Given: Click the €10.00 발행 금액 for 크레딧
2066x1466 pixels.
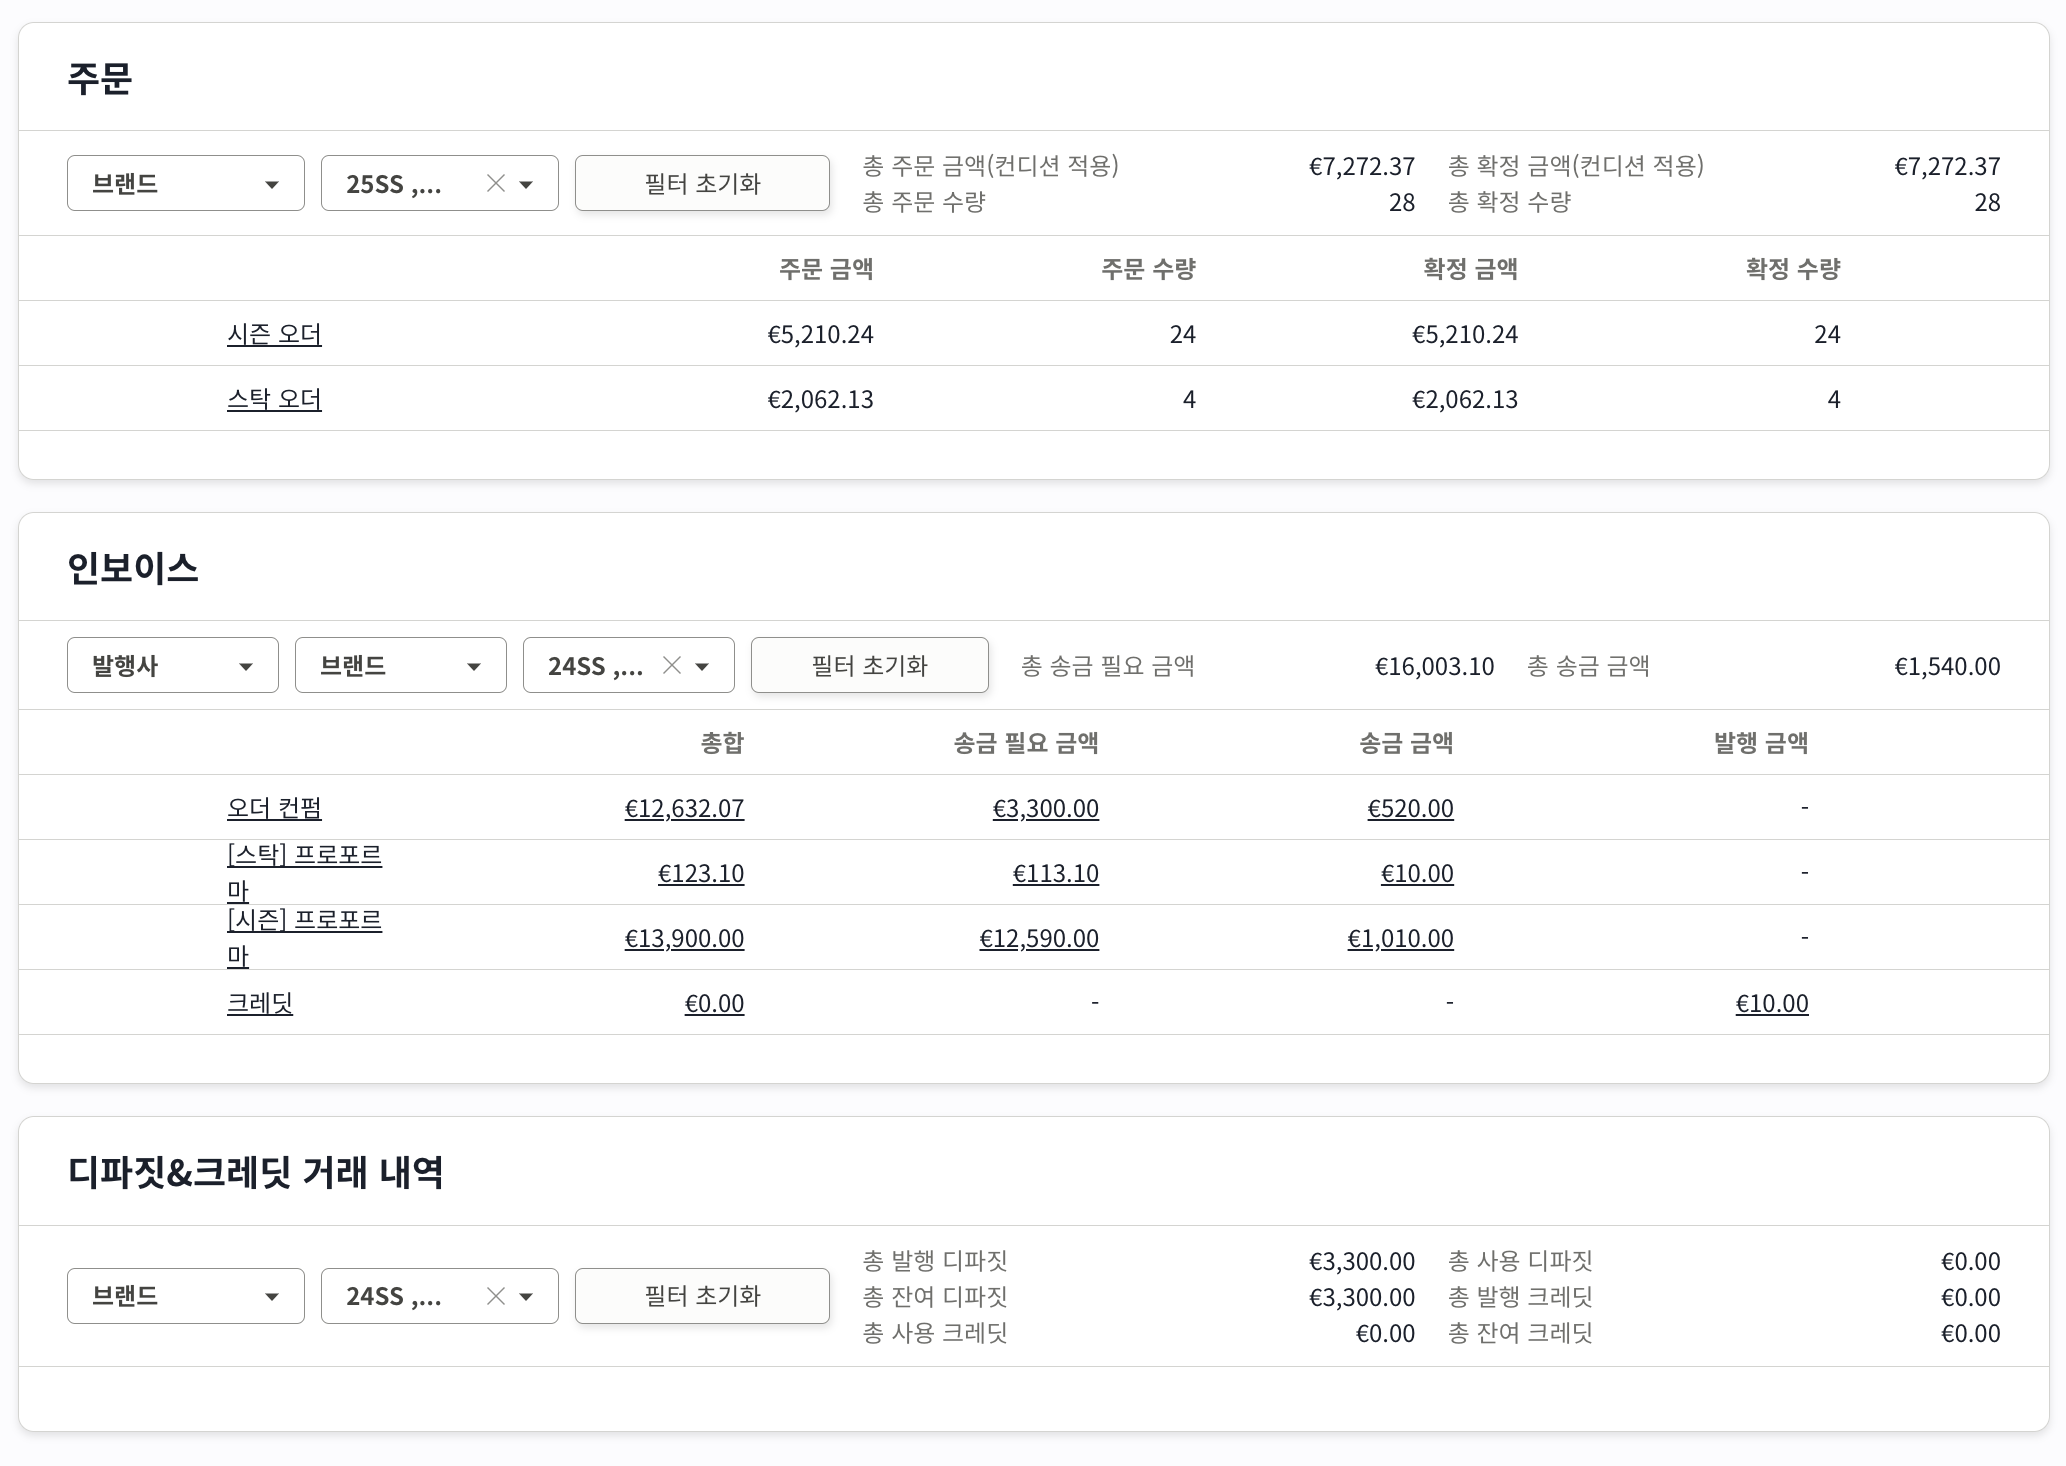Looking at the screenshot, I should 1771,1003.
